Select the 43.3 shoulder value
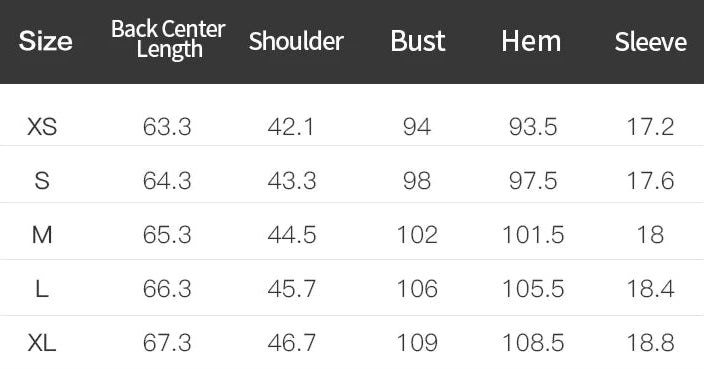The width and height of the screenshot is (704, 369). [x=292, y=180]
